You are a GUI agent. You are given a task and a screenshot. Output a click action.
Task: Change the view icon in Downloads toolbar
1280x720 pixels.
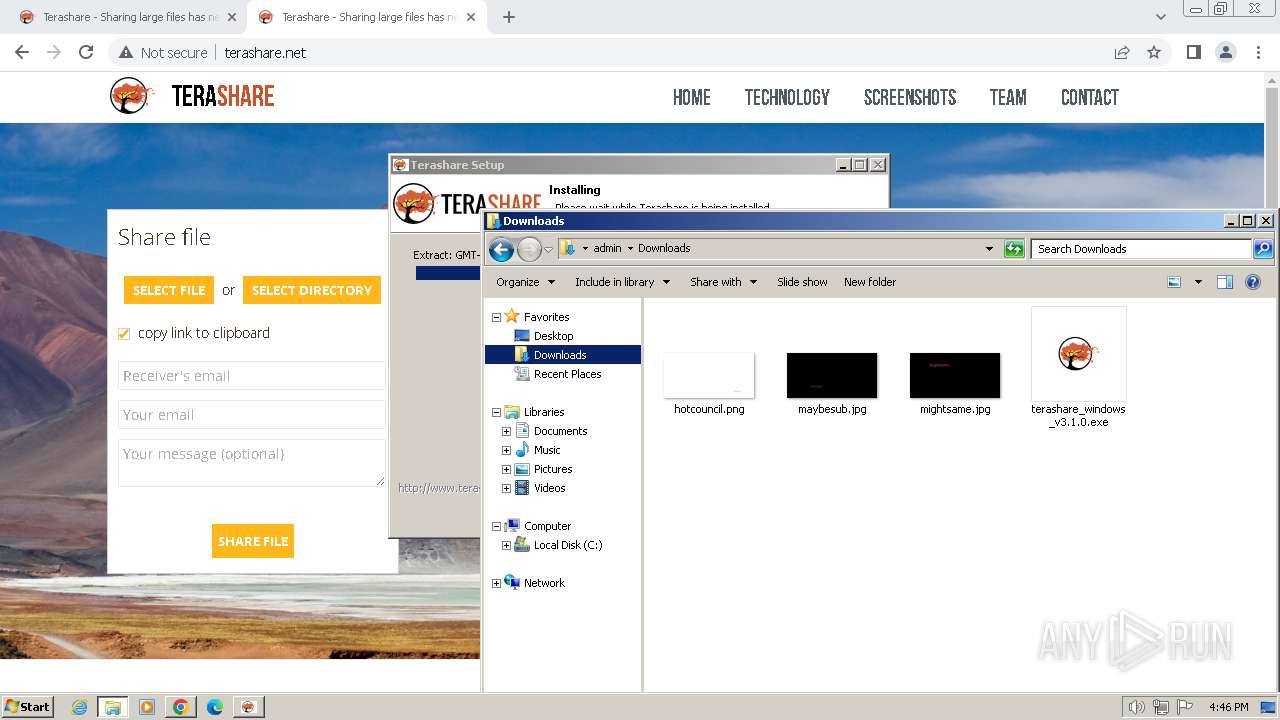(1174, 282)
